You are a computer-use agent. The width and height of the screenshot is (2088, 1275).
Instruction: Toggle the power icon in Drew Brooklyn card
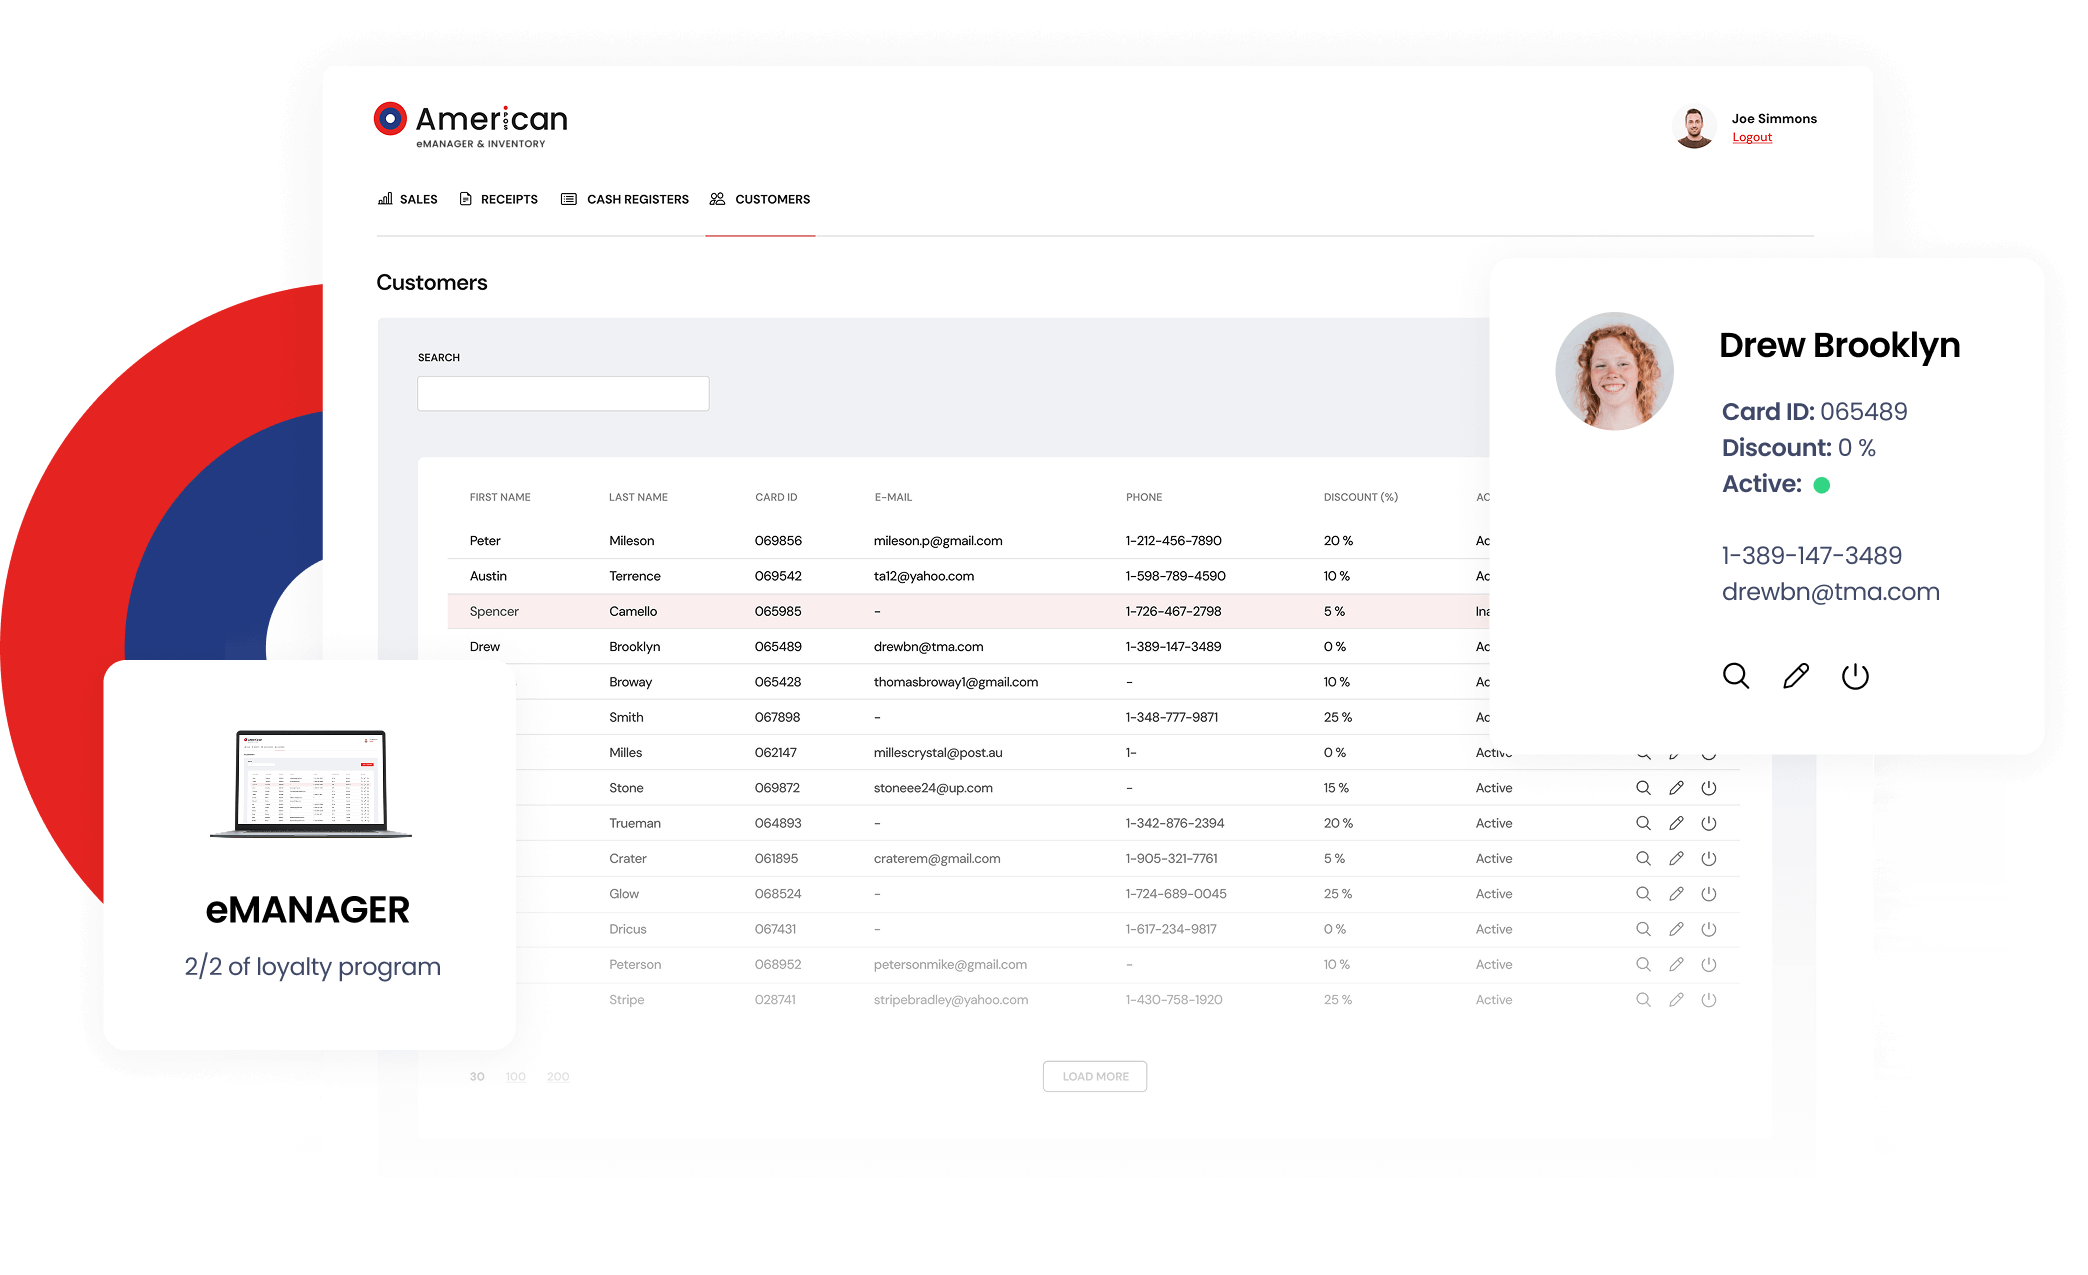[1855, 676]
